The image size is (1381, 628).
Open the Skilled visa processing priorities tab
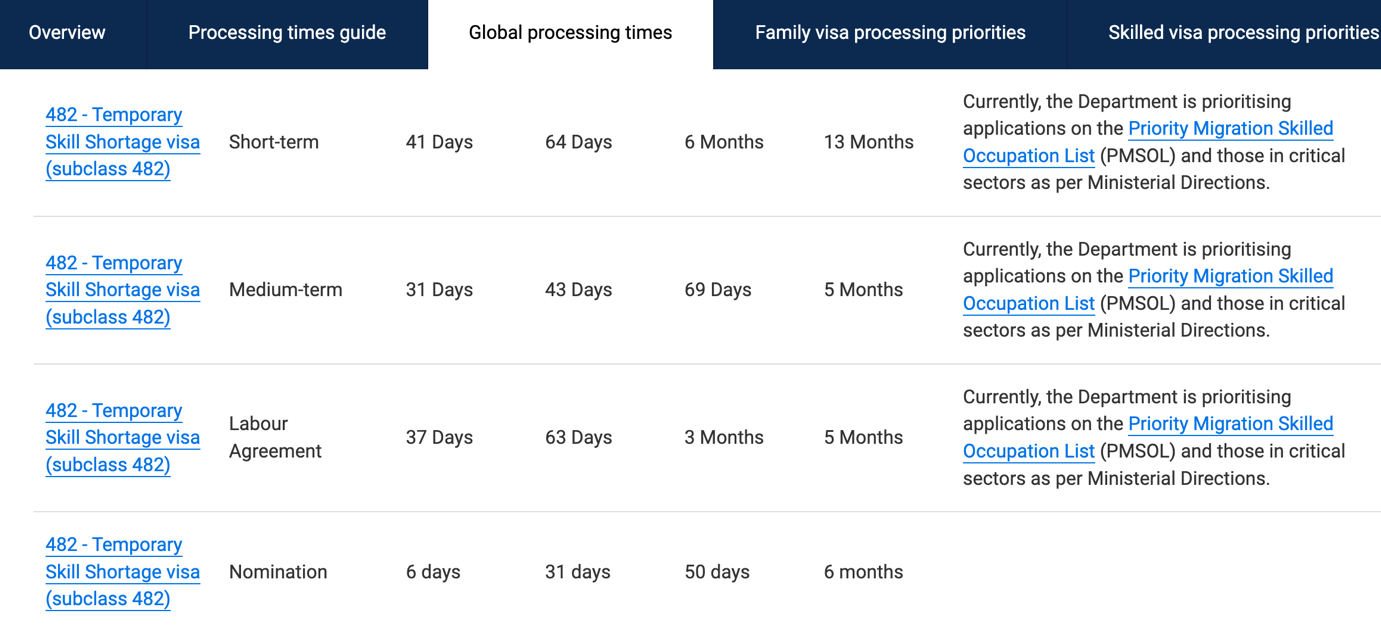pyautogui.click(x=1243, y=32)
